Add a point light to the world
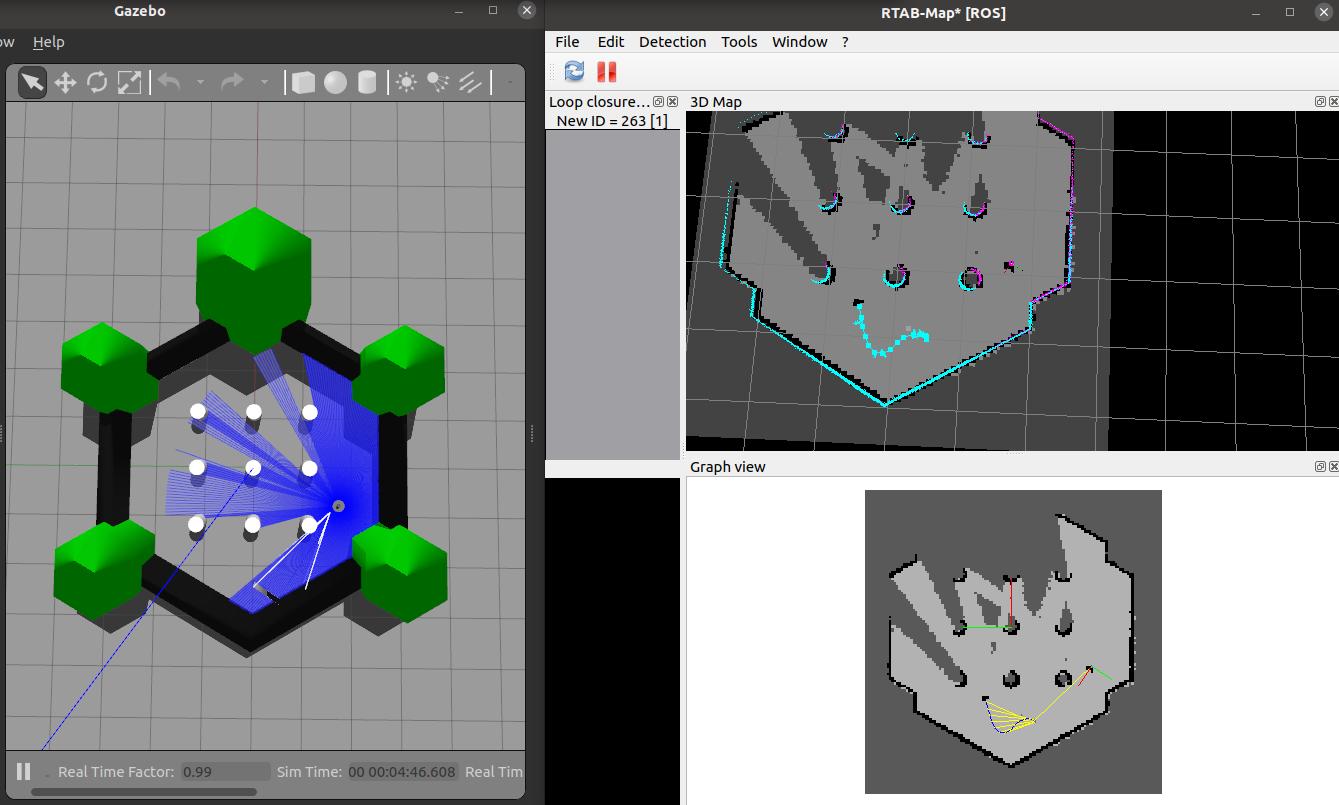The height and width of the screenshot is (805, 1339). tap(406, 82)
